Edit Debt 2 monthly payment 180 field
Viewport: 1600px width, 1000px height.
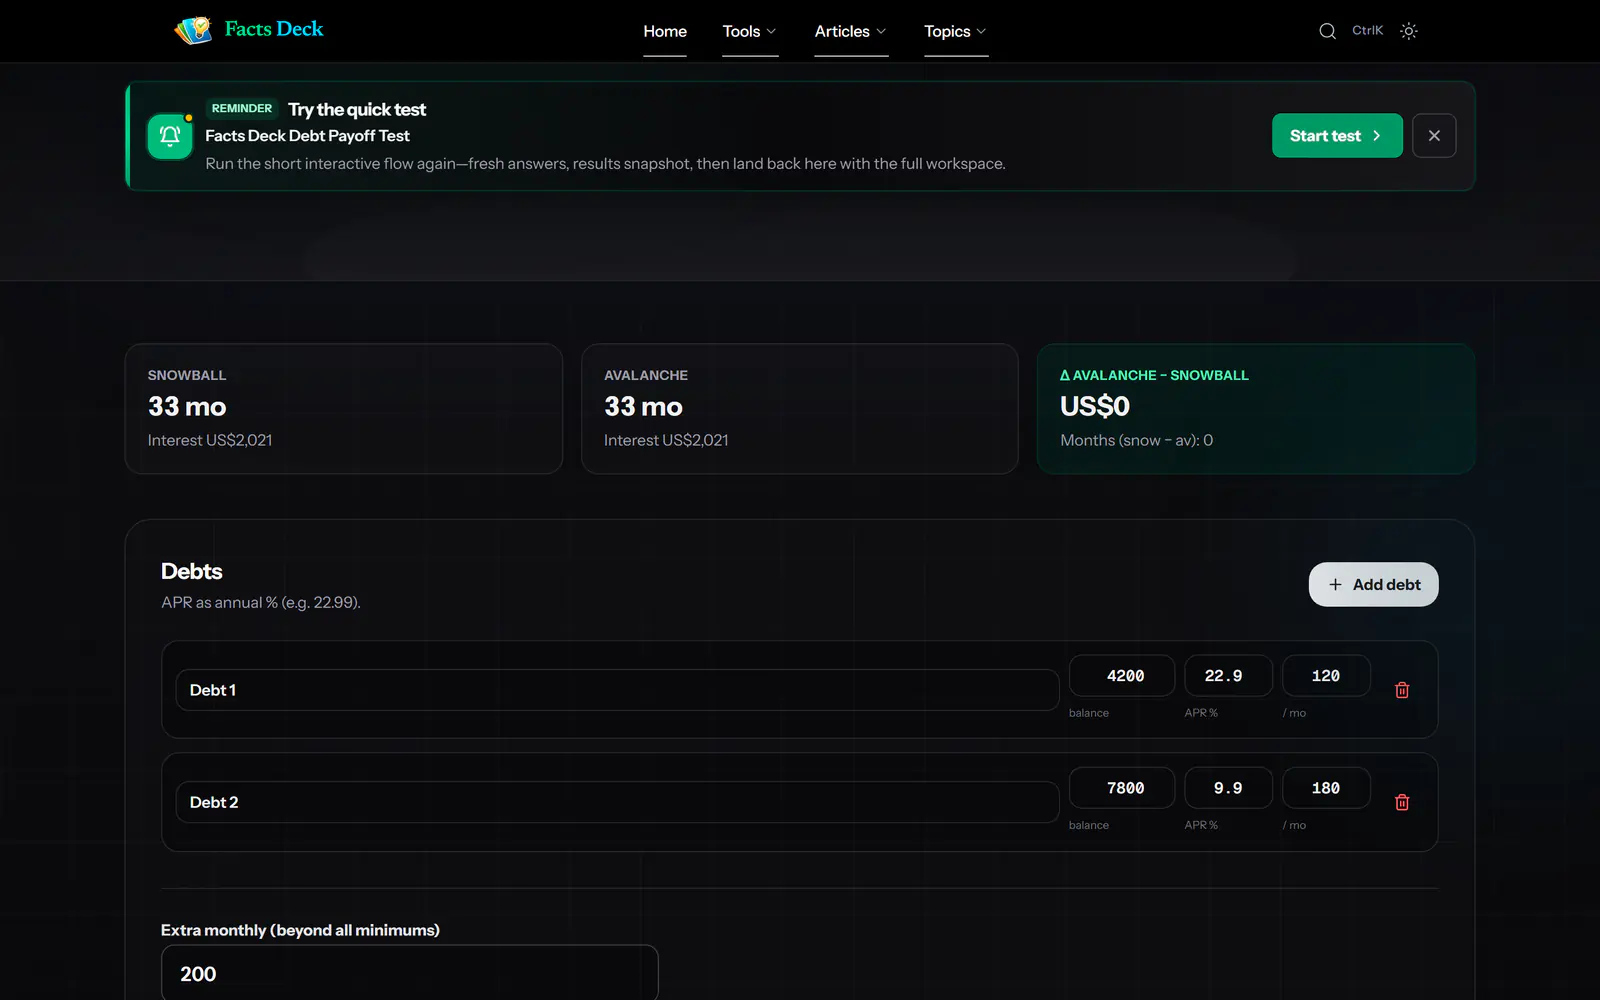coord(1326,788)
